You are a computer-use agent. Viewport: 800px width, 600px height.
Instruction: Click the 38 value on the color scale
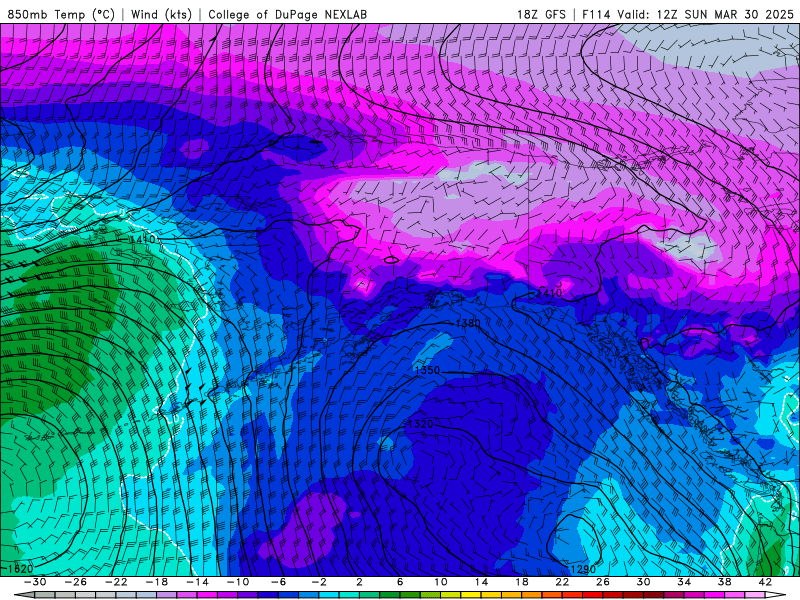pyautogui.click(x=724, y=582)
